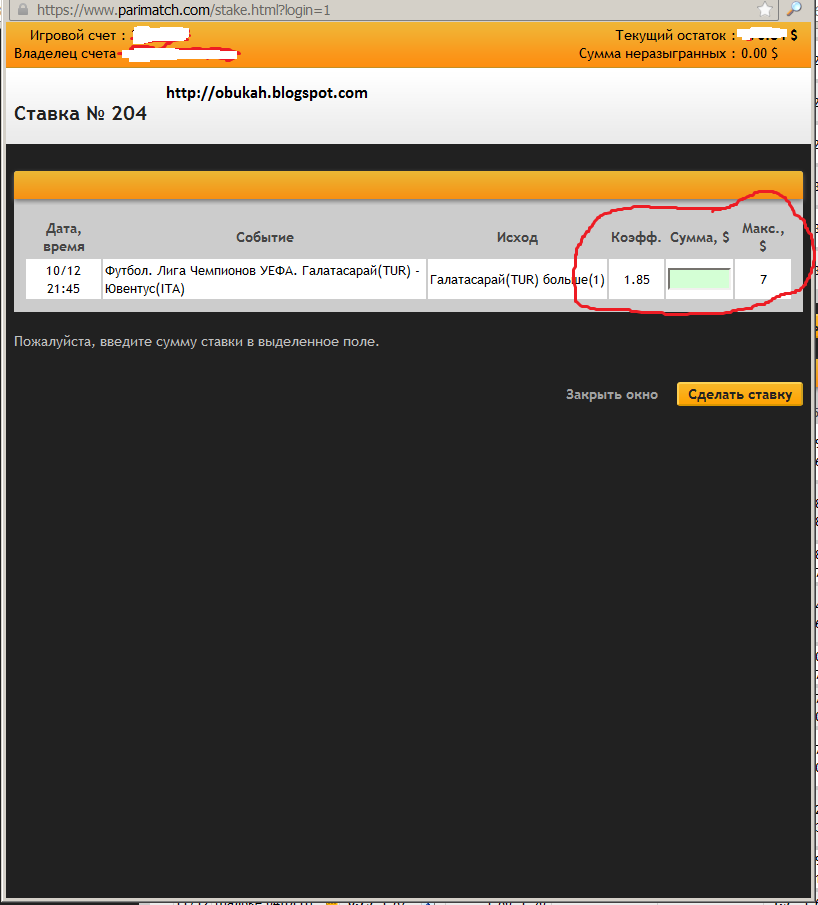Click the Закрыть окно link
Viewport: 818px width, 905px height.
pyautogui.click(x=611, y=394)
